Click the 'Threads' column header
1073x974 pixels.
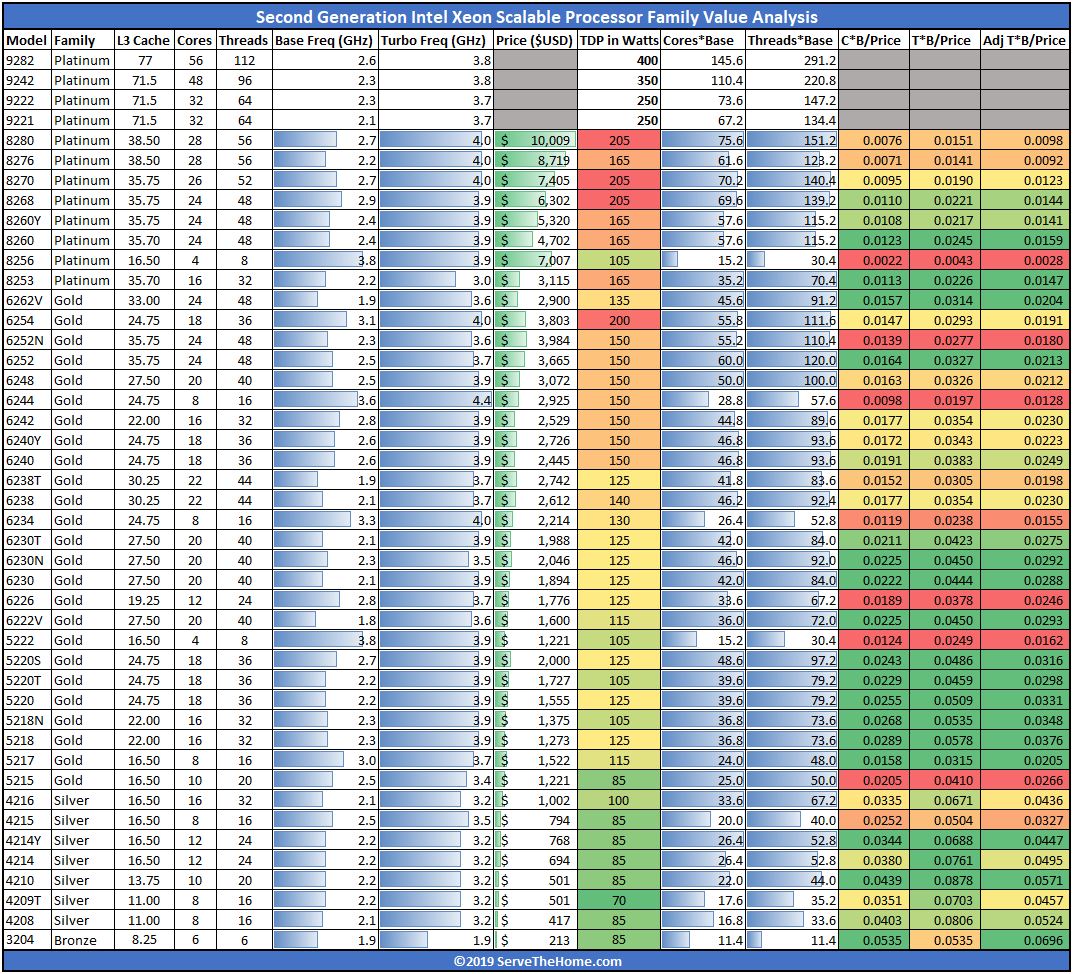[x=244, y=40]
